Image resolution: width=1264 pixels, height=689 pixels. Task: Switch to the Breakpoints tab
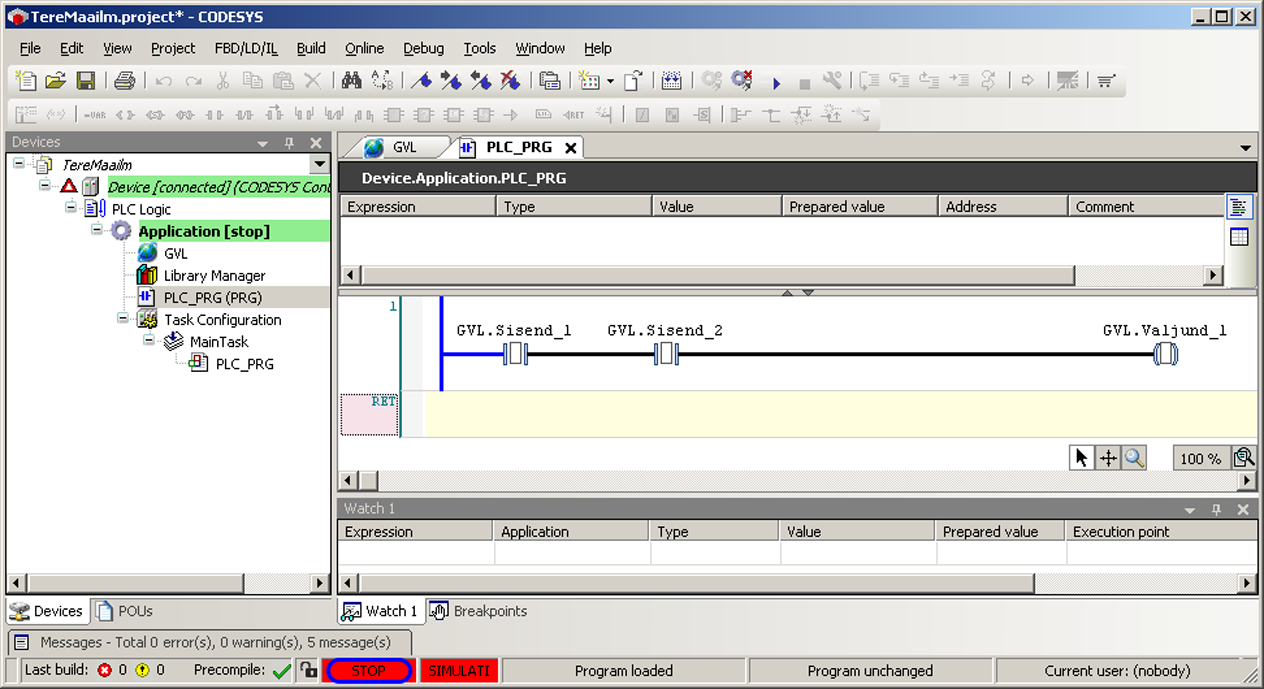(x=479, y=611)
